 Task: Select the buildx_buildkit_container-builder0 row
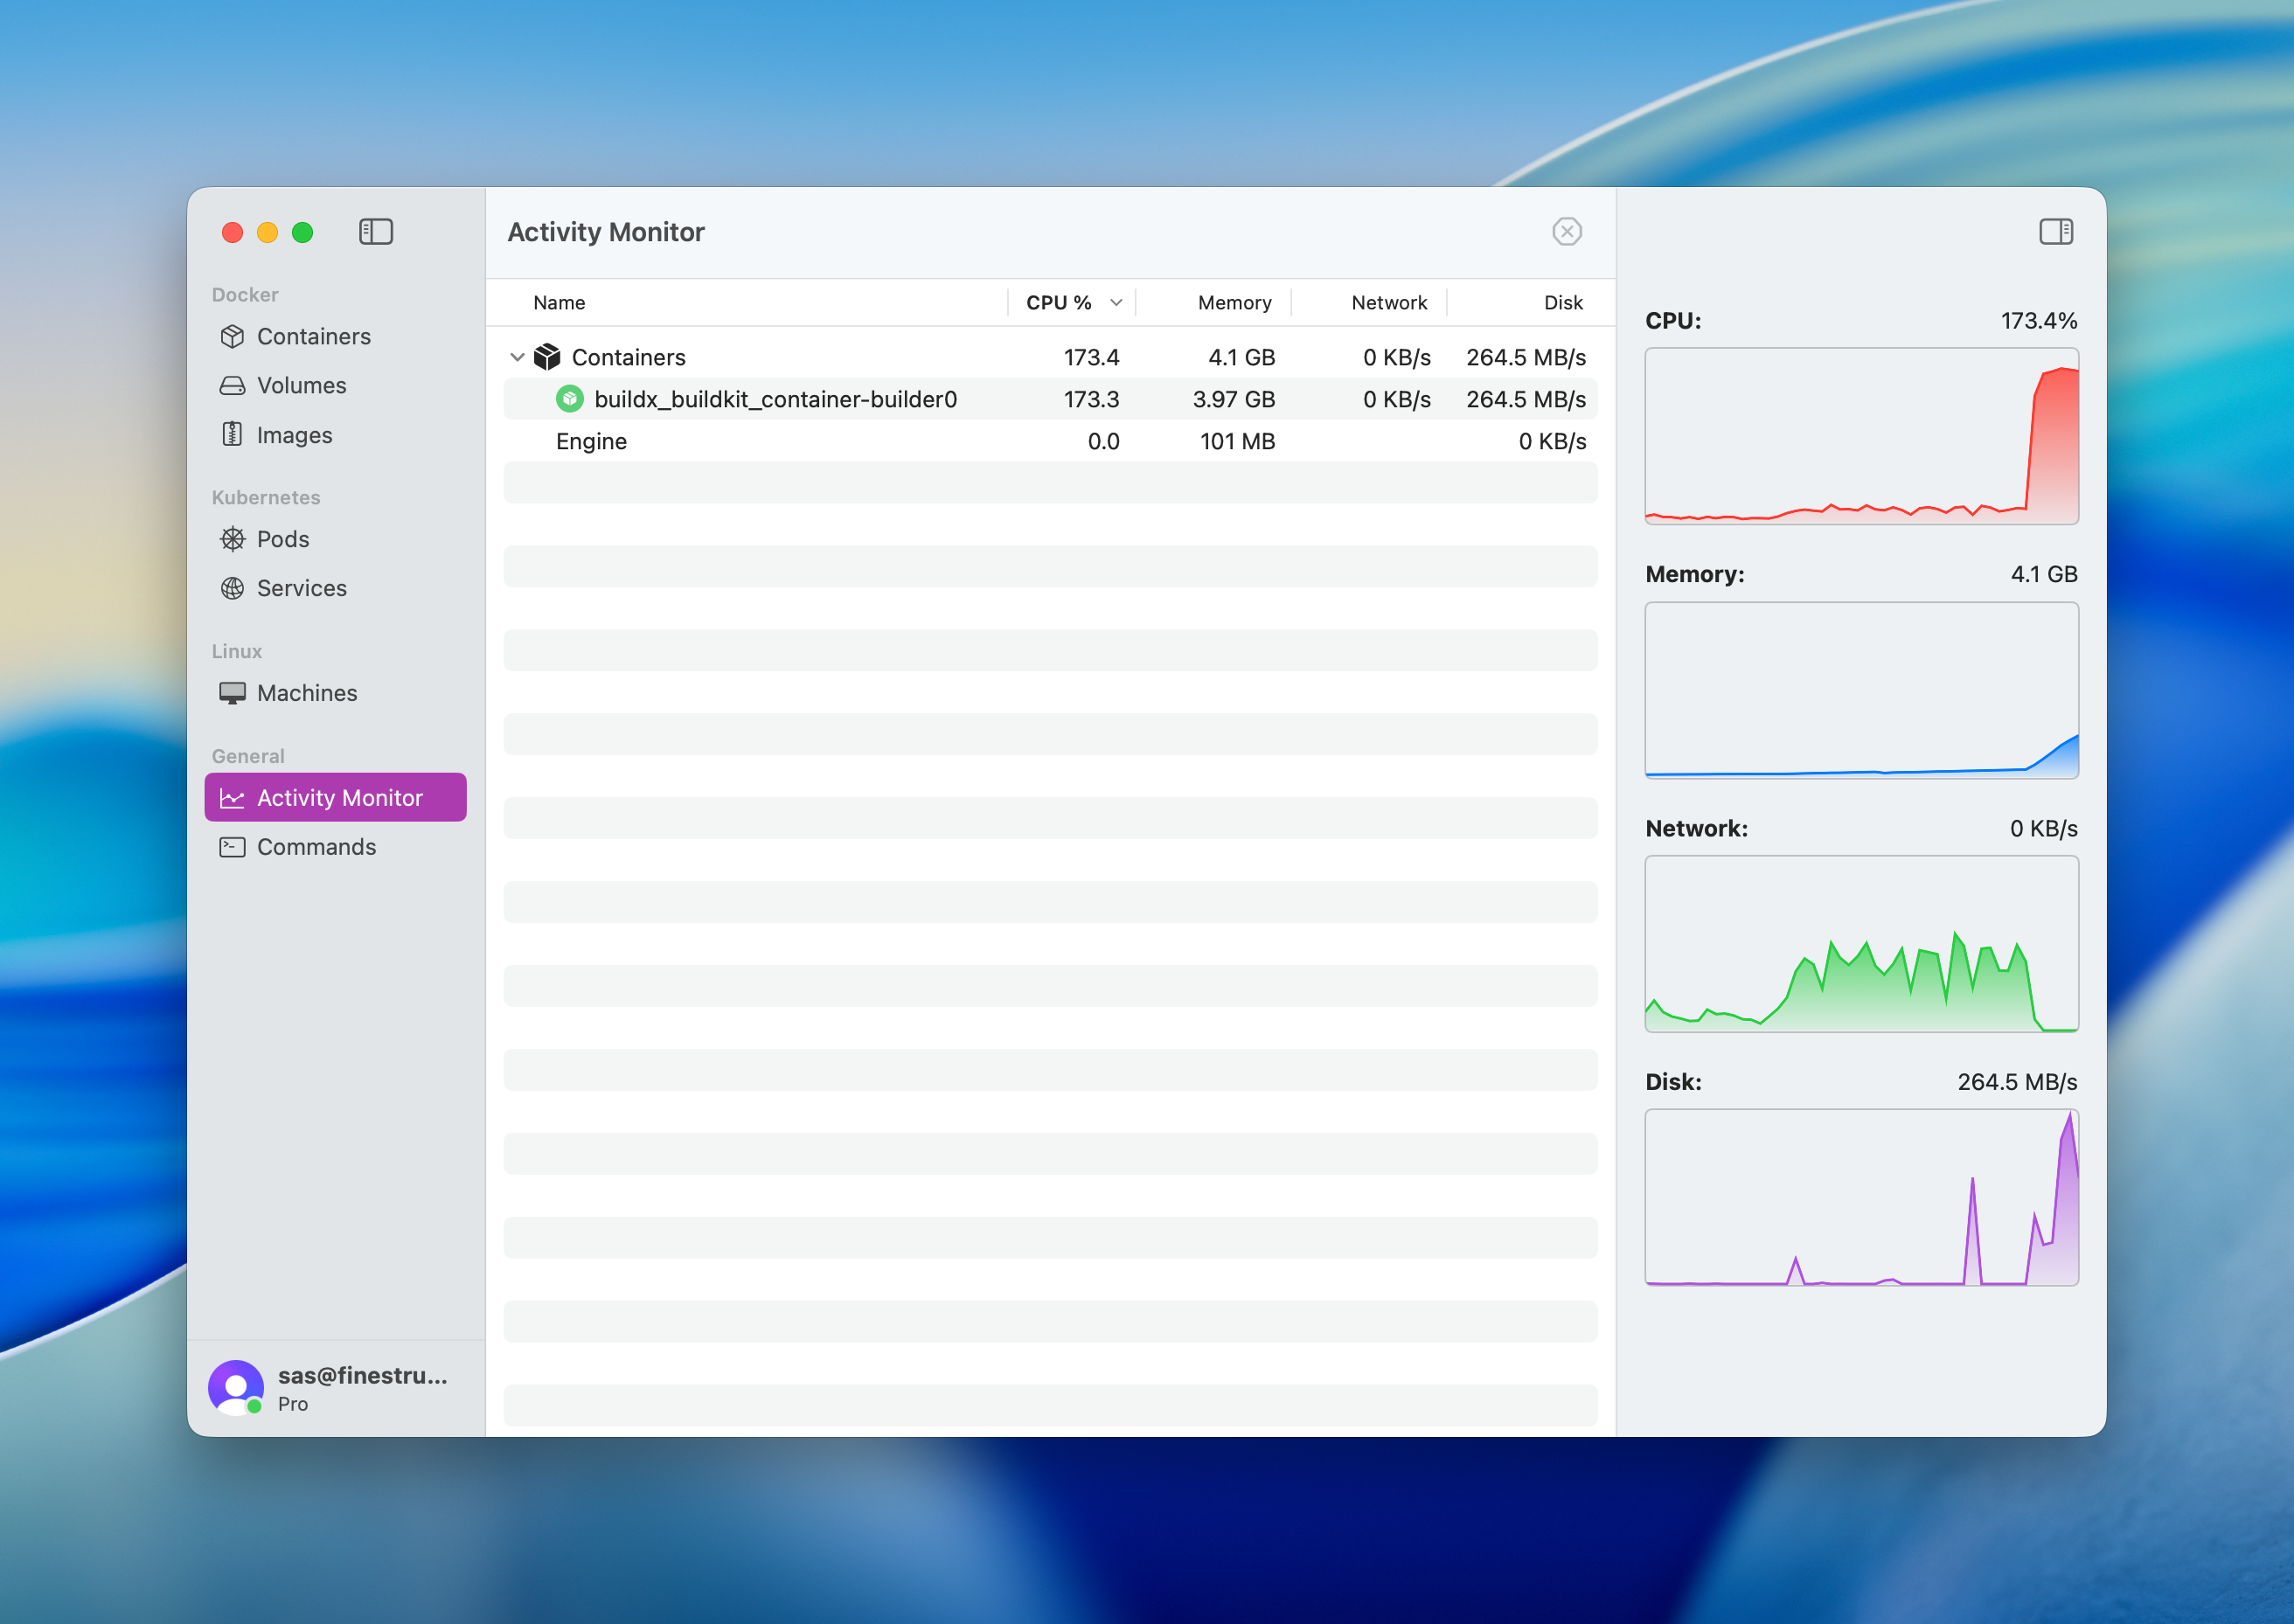tap(1050, 399)
